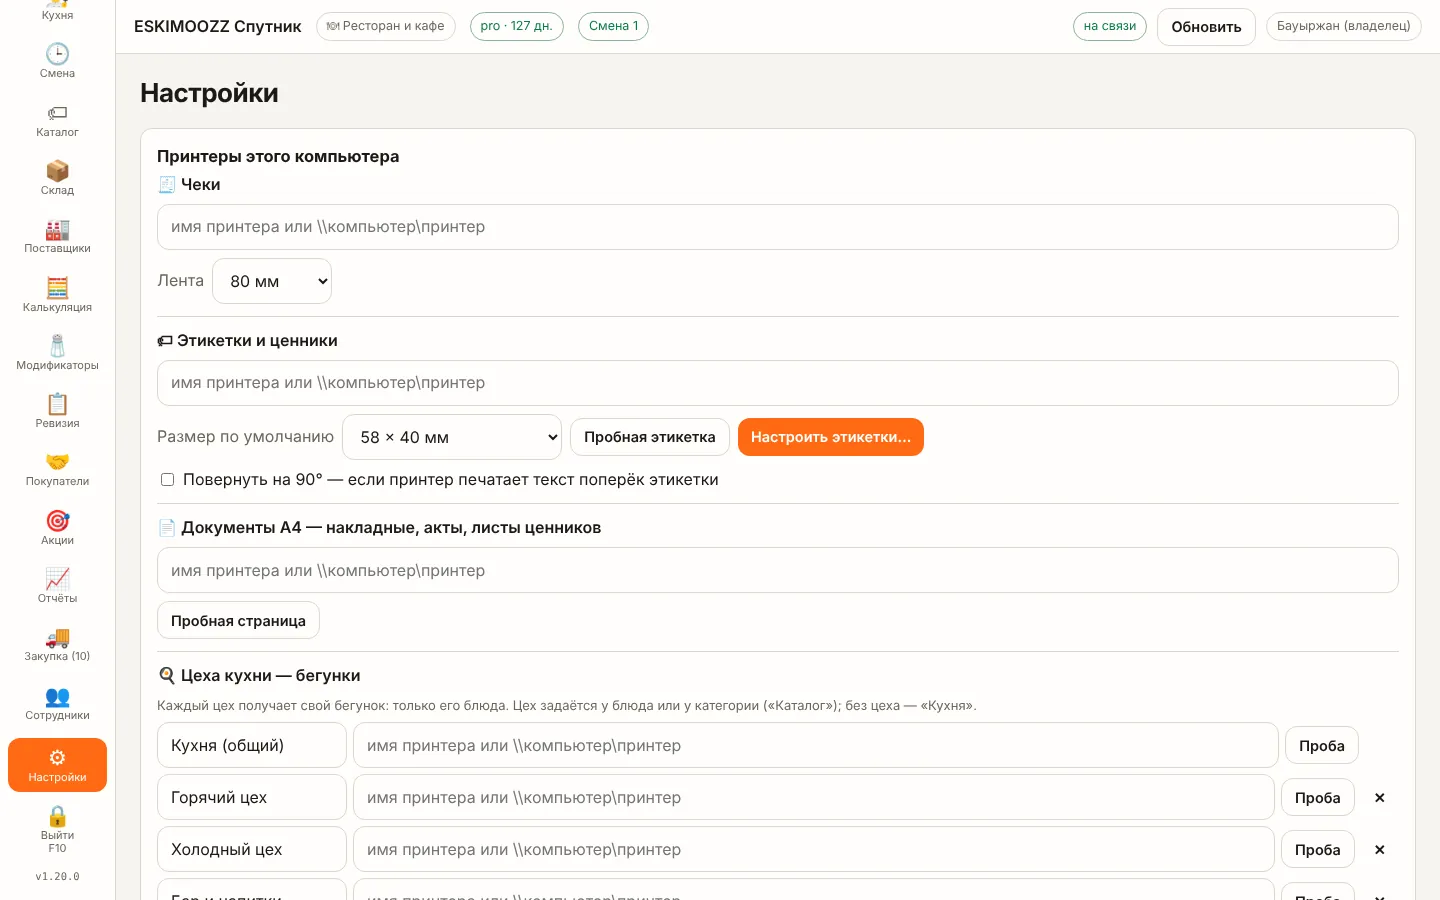Click Проба for the Кухня (общий) row
1440x900 pixels.
point(1321,746)
